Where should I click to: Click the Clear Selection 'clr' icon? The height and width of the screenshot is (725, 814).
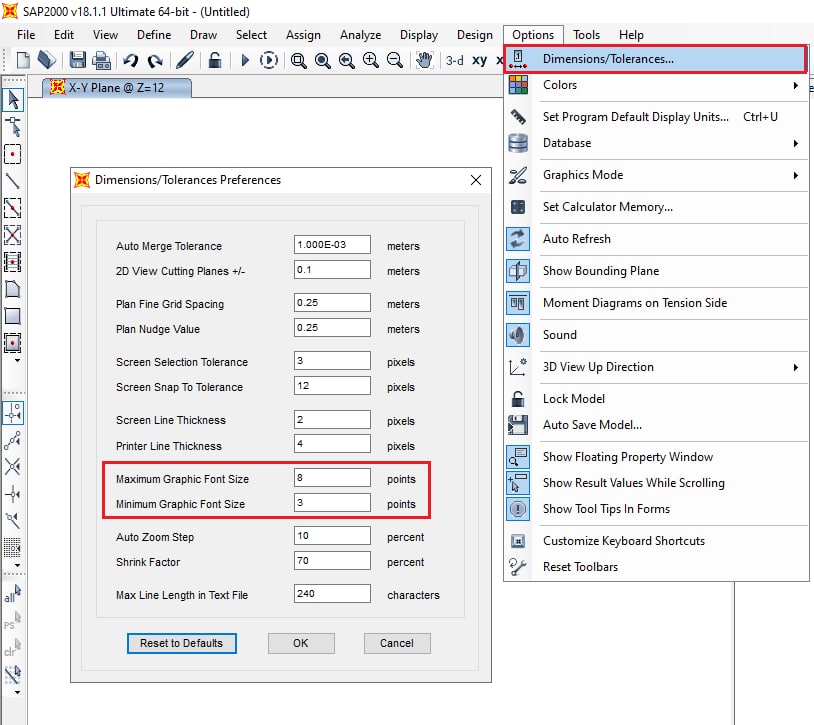12,648
